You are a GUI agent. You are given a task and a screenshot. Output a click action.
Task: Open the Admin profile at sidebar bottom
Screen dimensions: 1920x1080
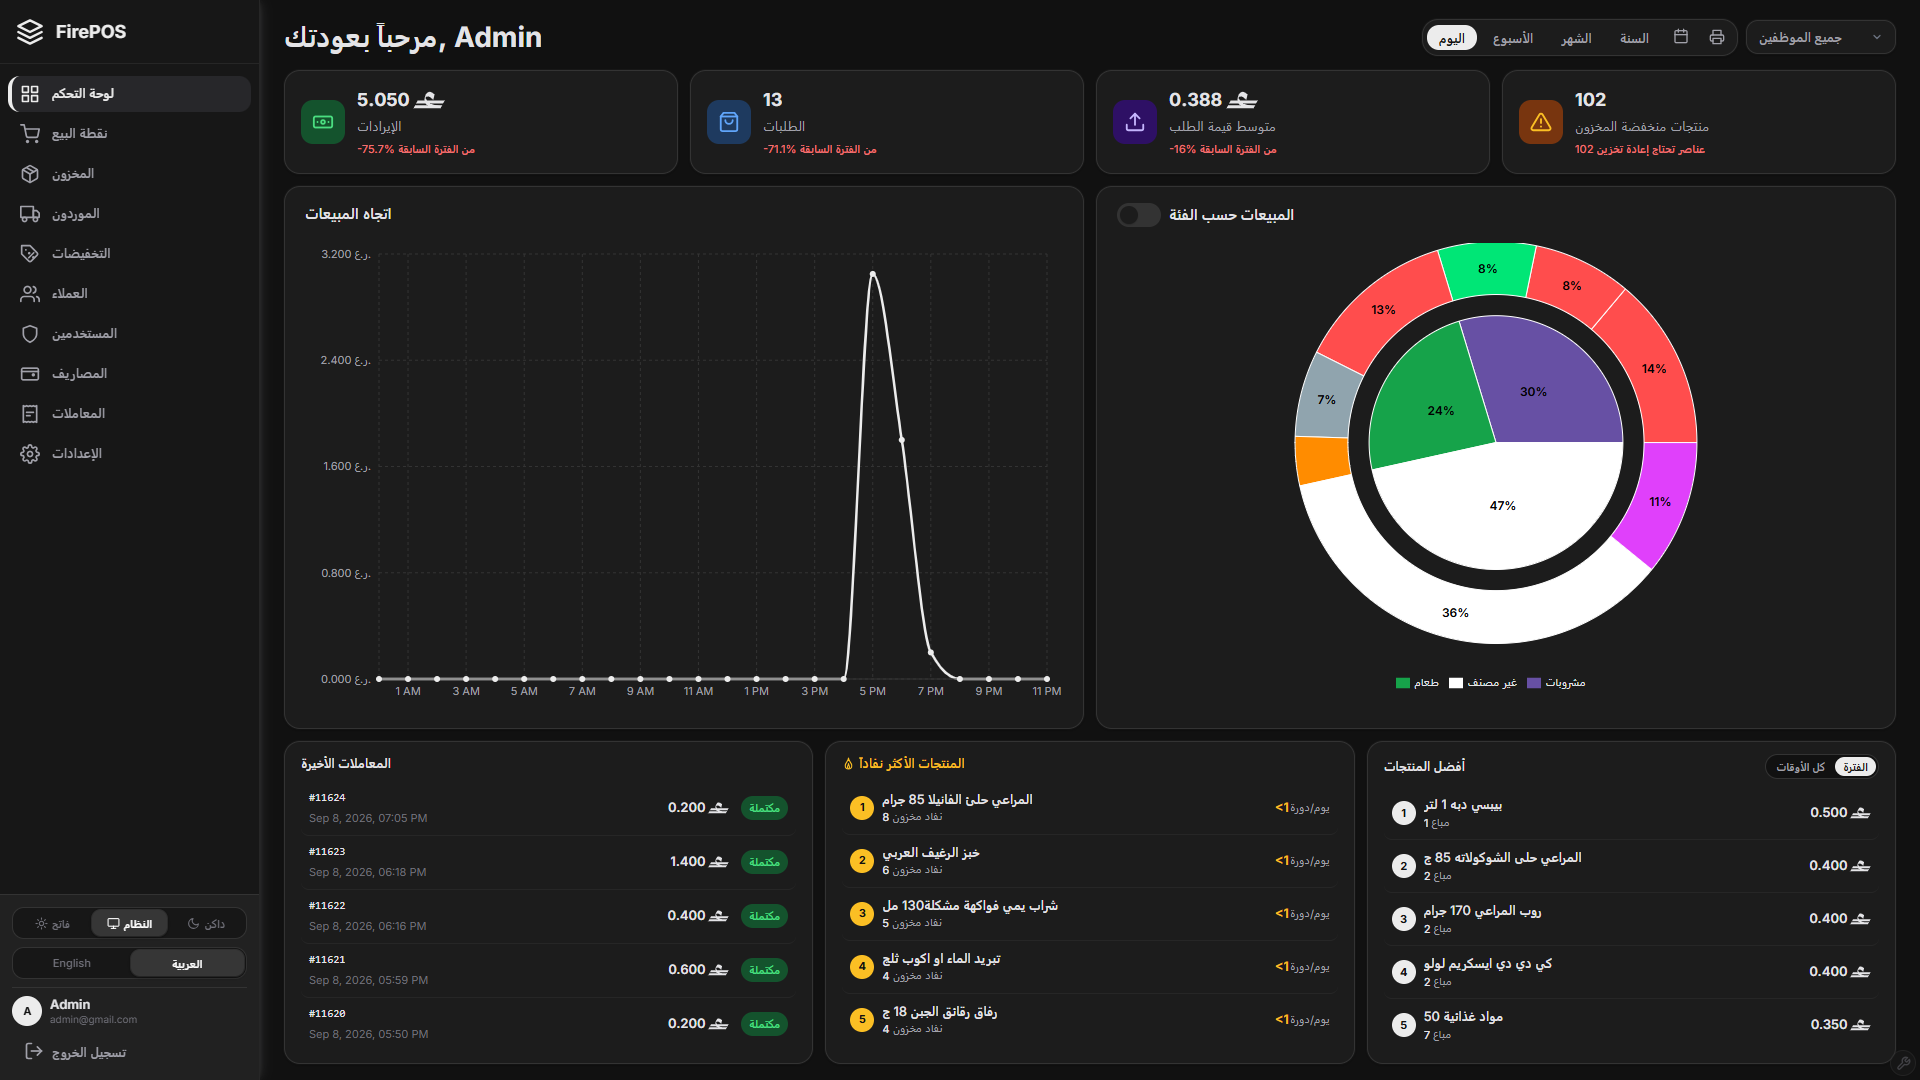[x=128, y=1011]
